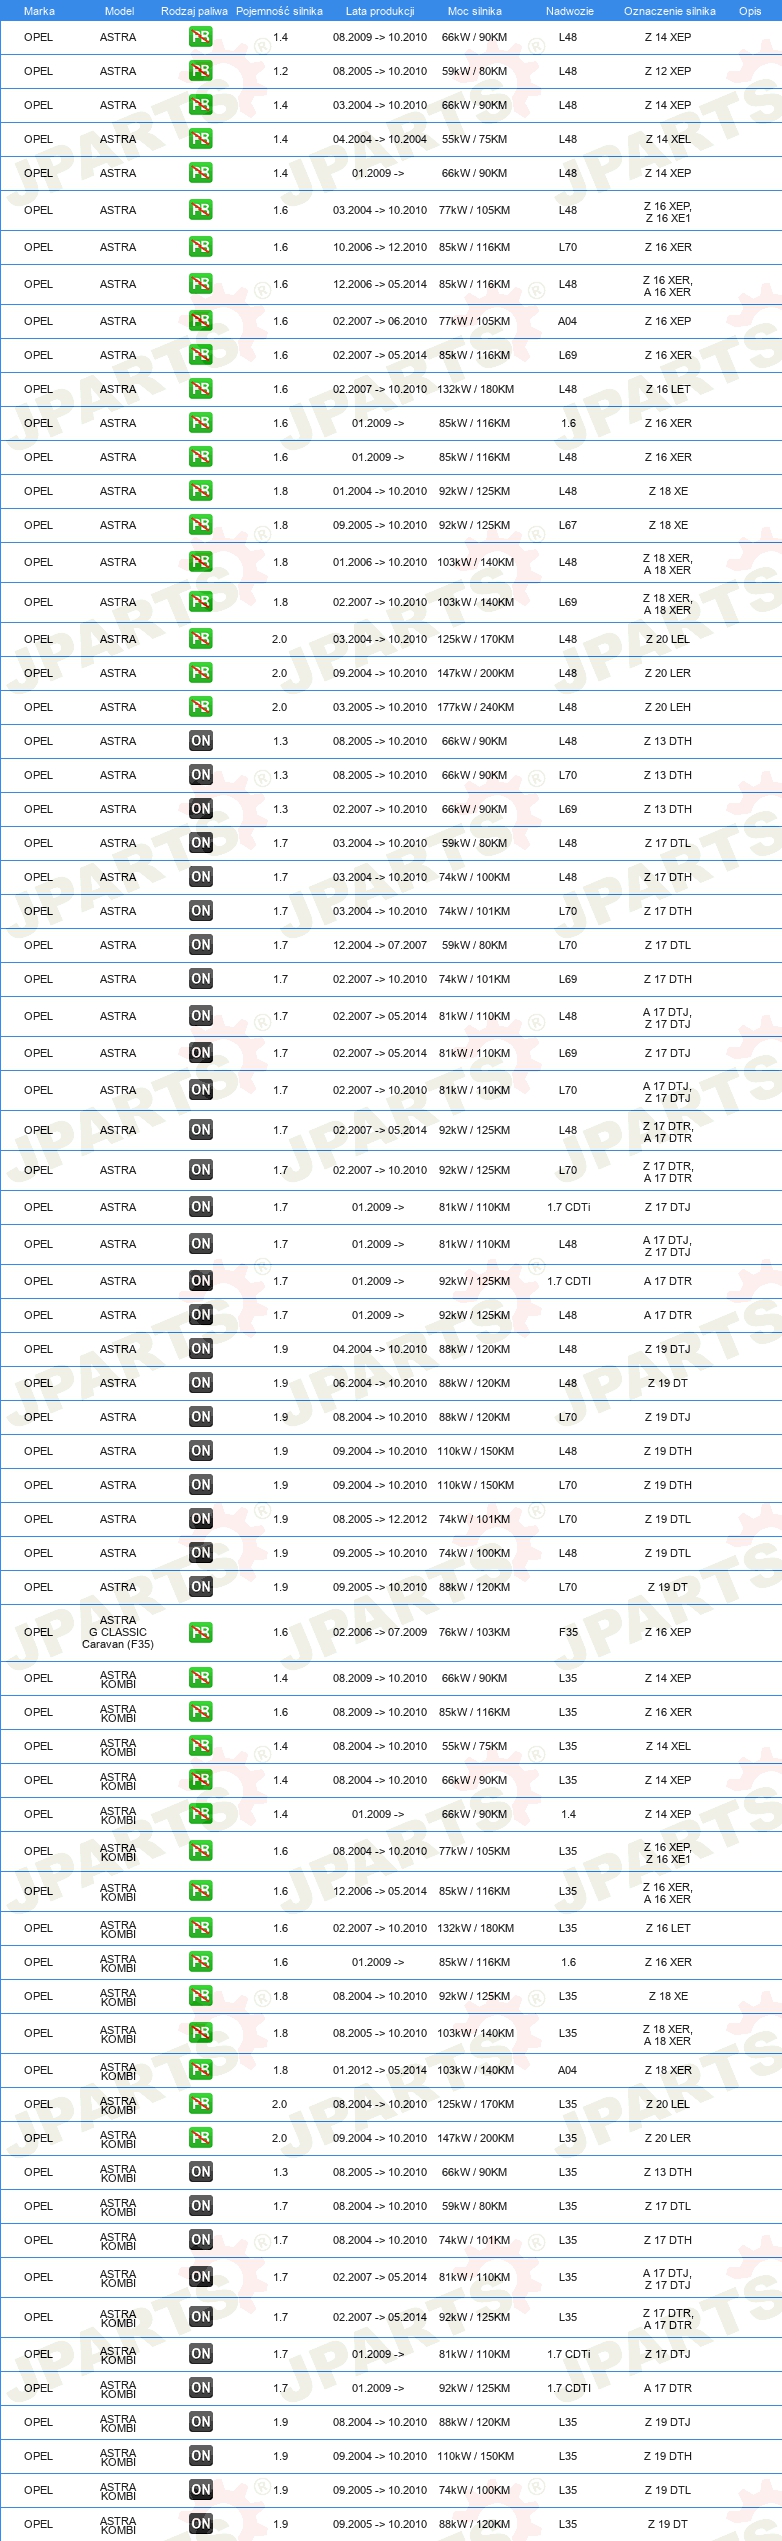Select petrol icon in 10.2006 -> 12.2010 row
Screen dimensions: 782x2541
click(x=201, y=247)
